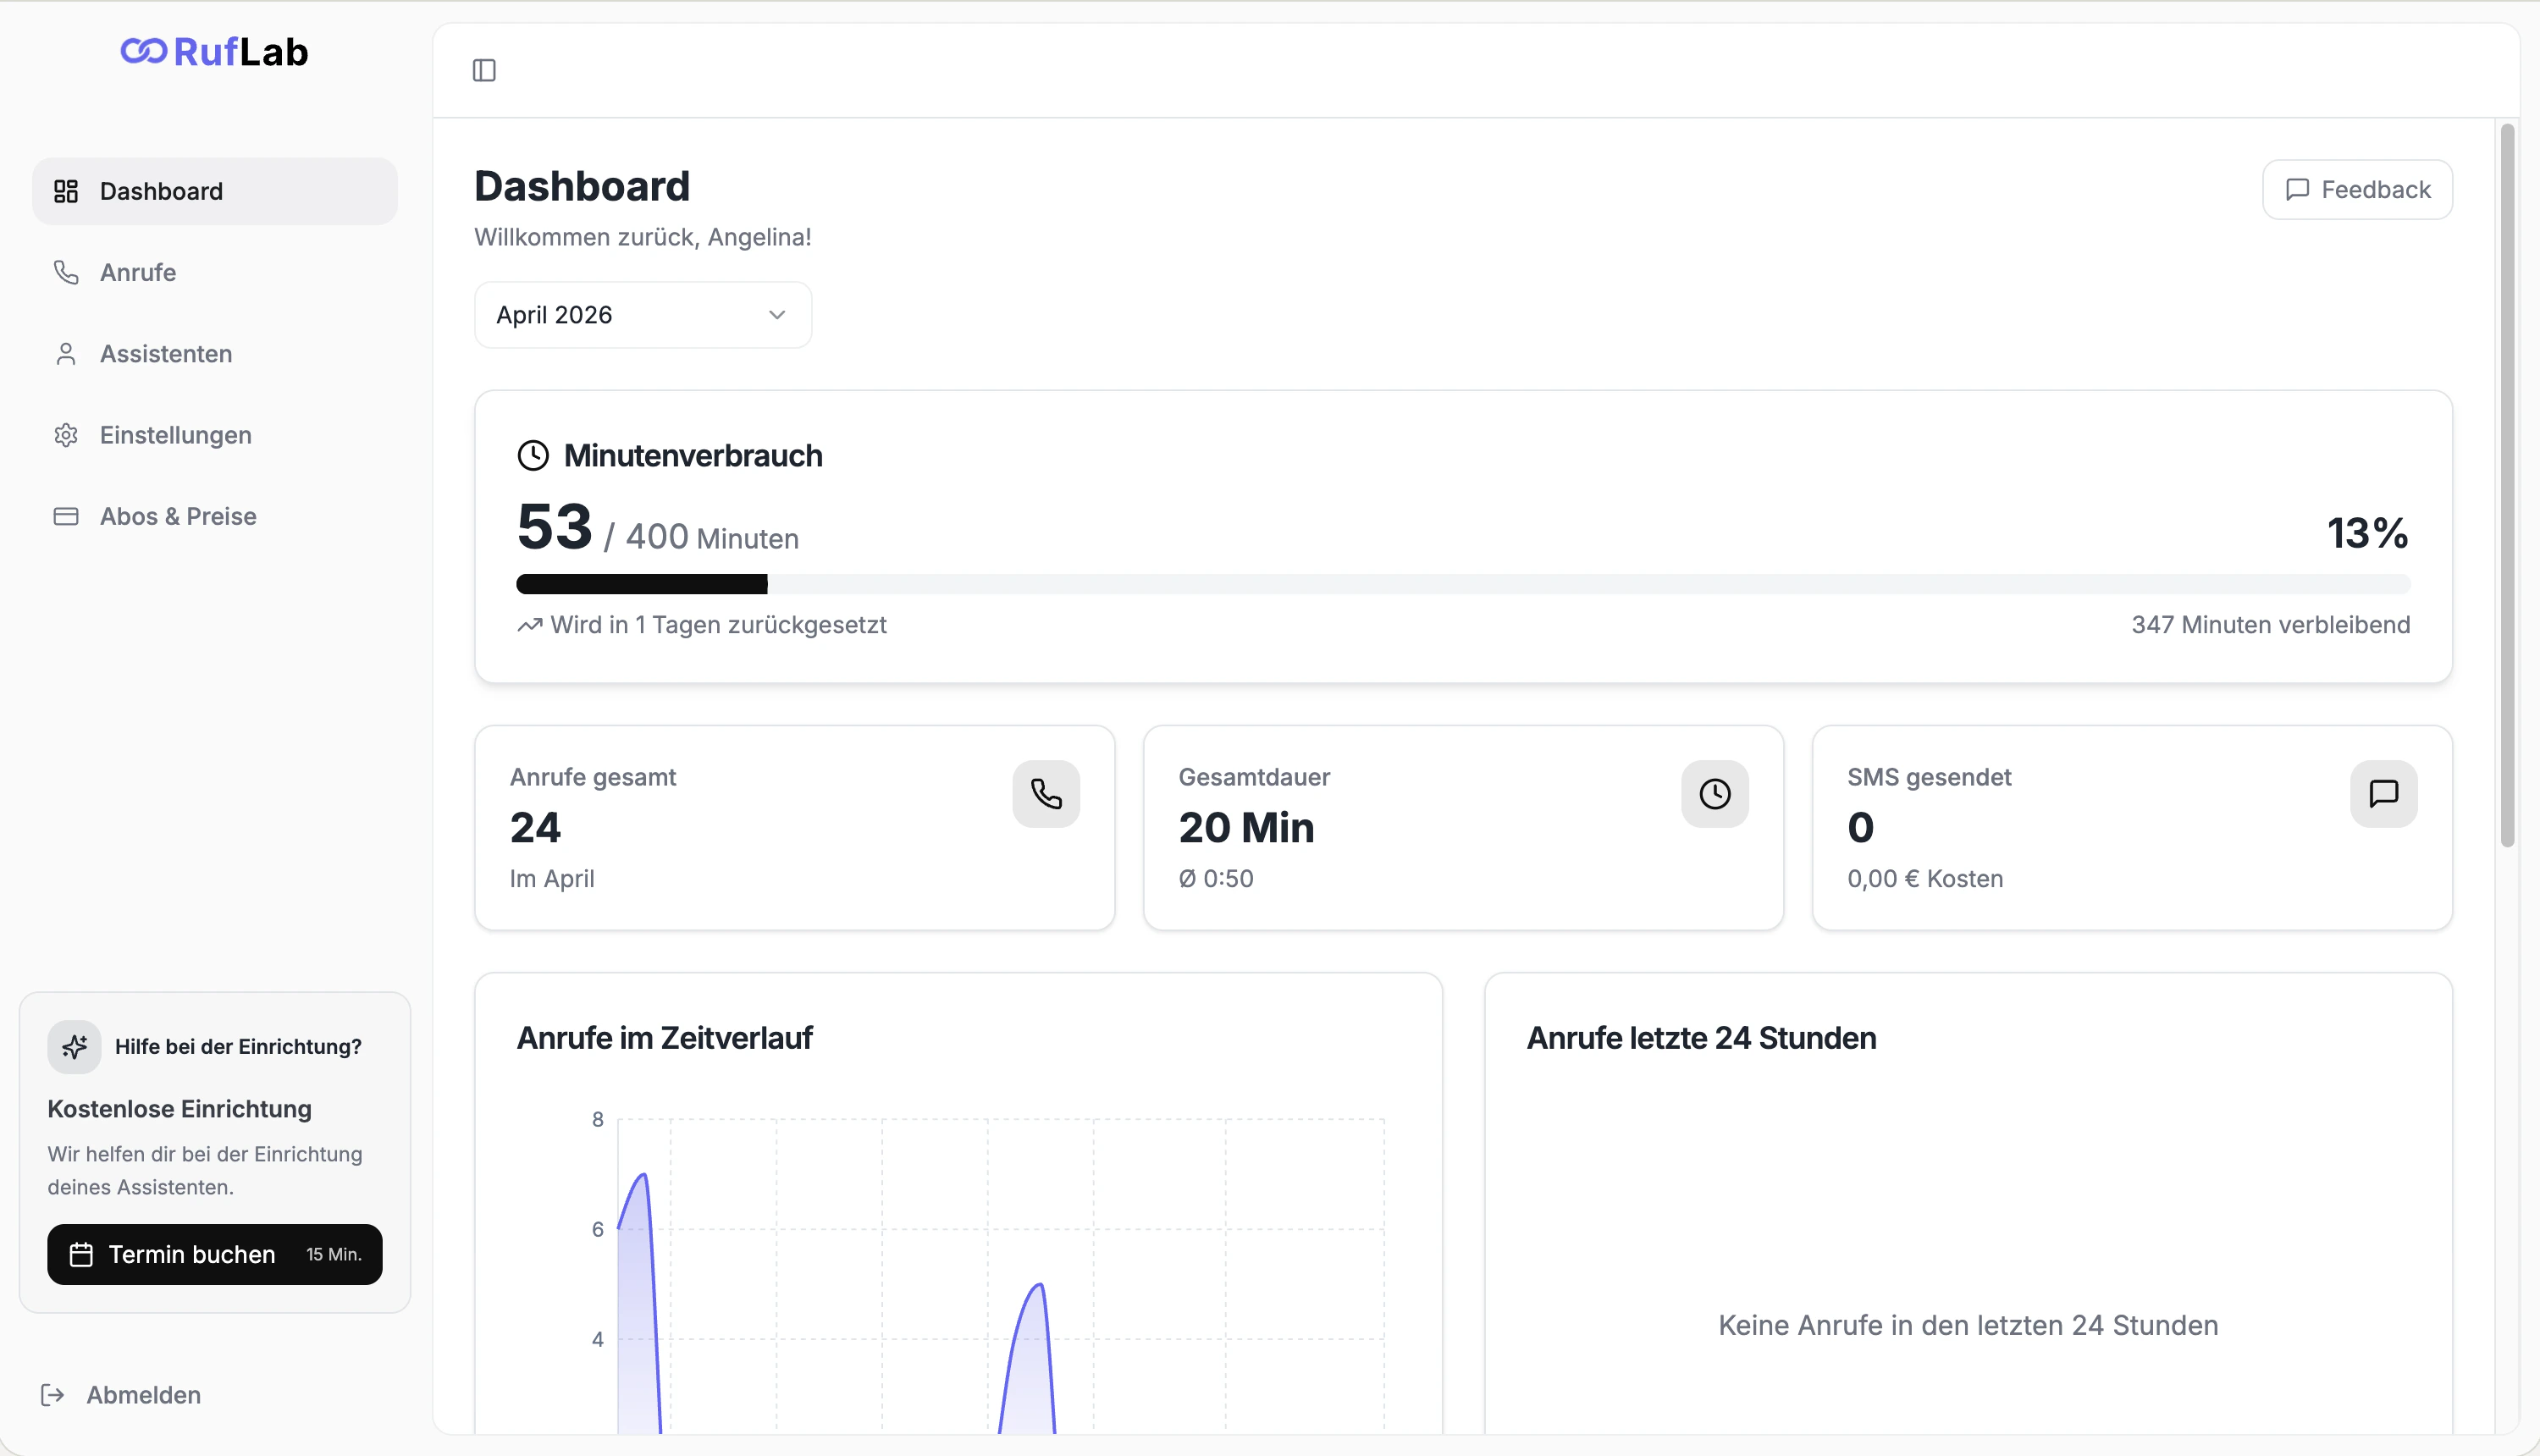Navigate to Einstellungen
2540x1456 pixels.
point(215,435)
